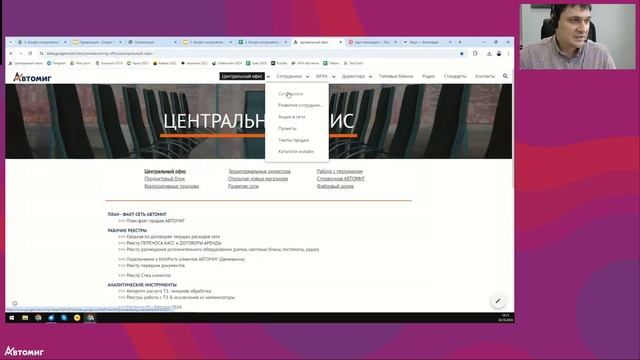
Task: Select Тикеты продаж submenu item
Action: [293, 140]
